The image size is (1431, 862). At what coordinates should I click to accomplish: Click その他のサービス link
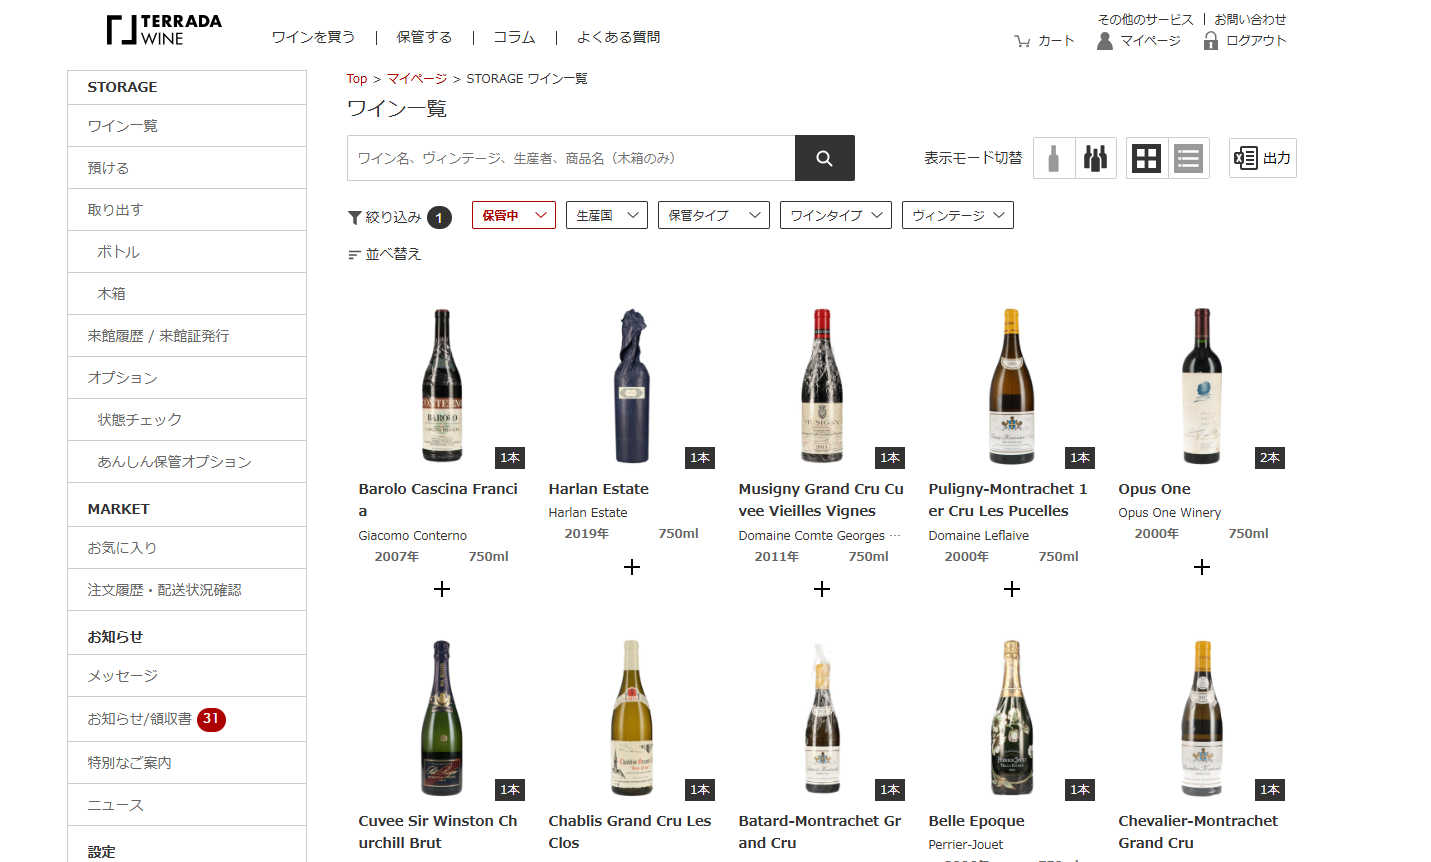click(1145, 19)
